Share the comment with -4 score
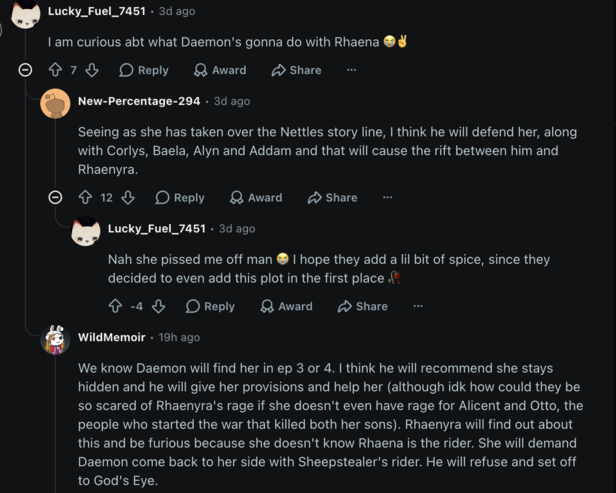Image resolution: width=616 pixels, height=493 pixels. [x=363, y=306]
